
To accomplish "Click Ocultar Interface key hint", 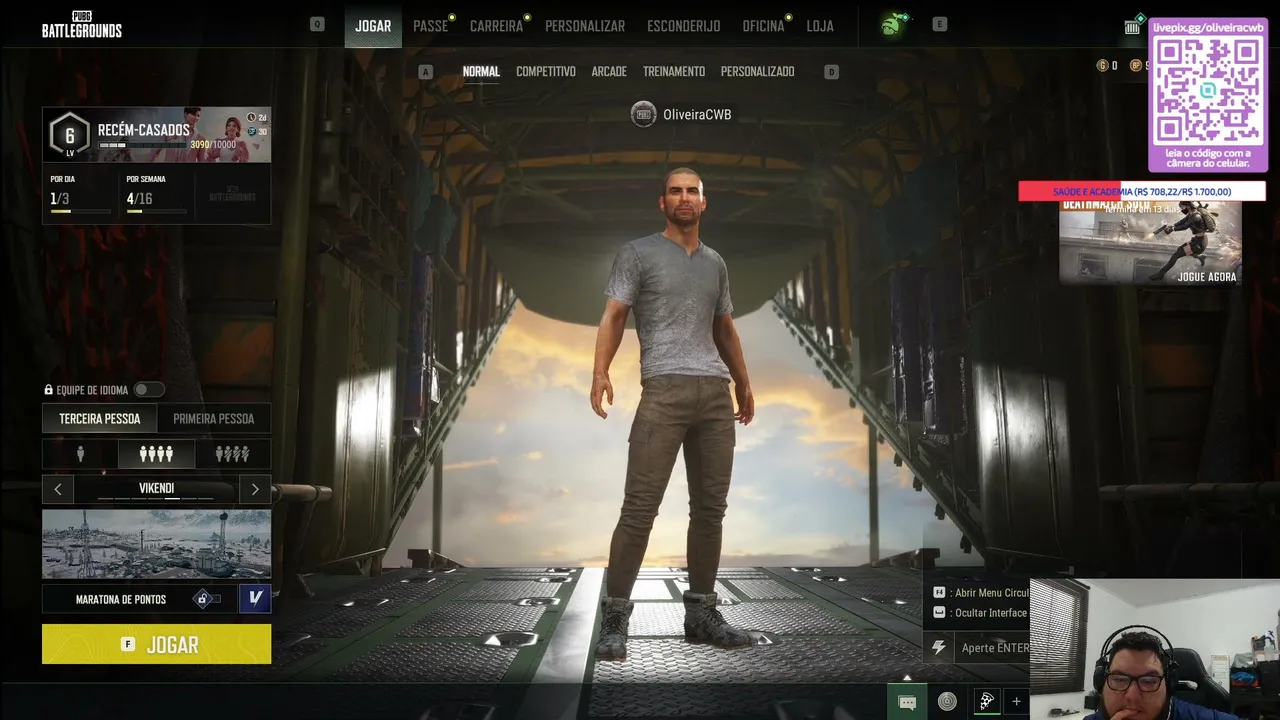I will click(x=980, y=613).
